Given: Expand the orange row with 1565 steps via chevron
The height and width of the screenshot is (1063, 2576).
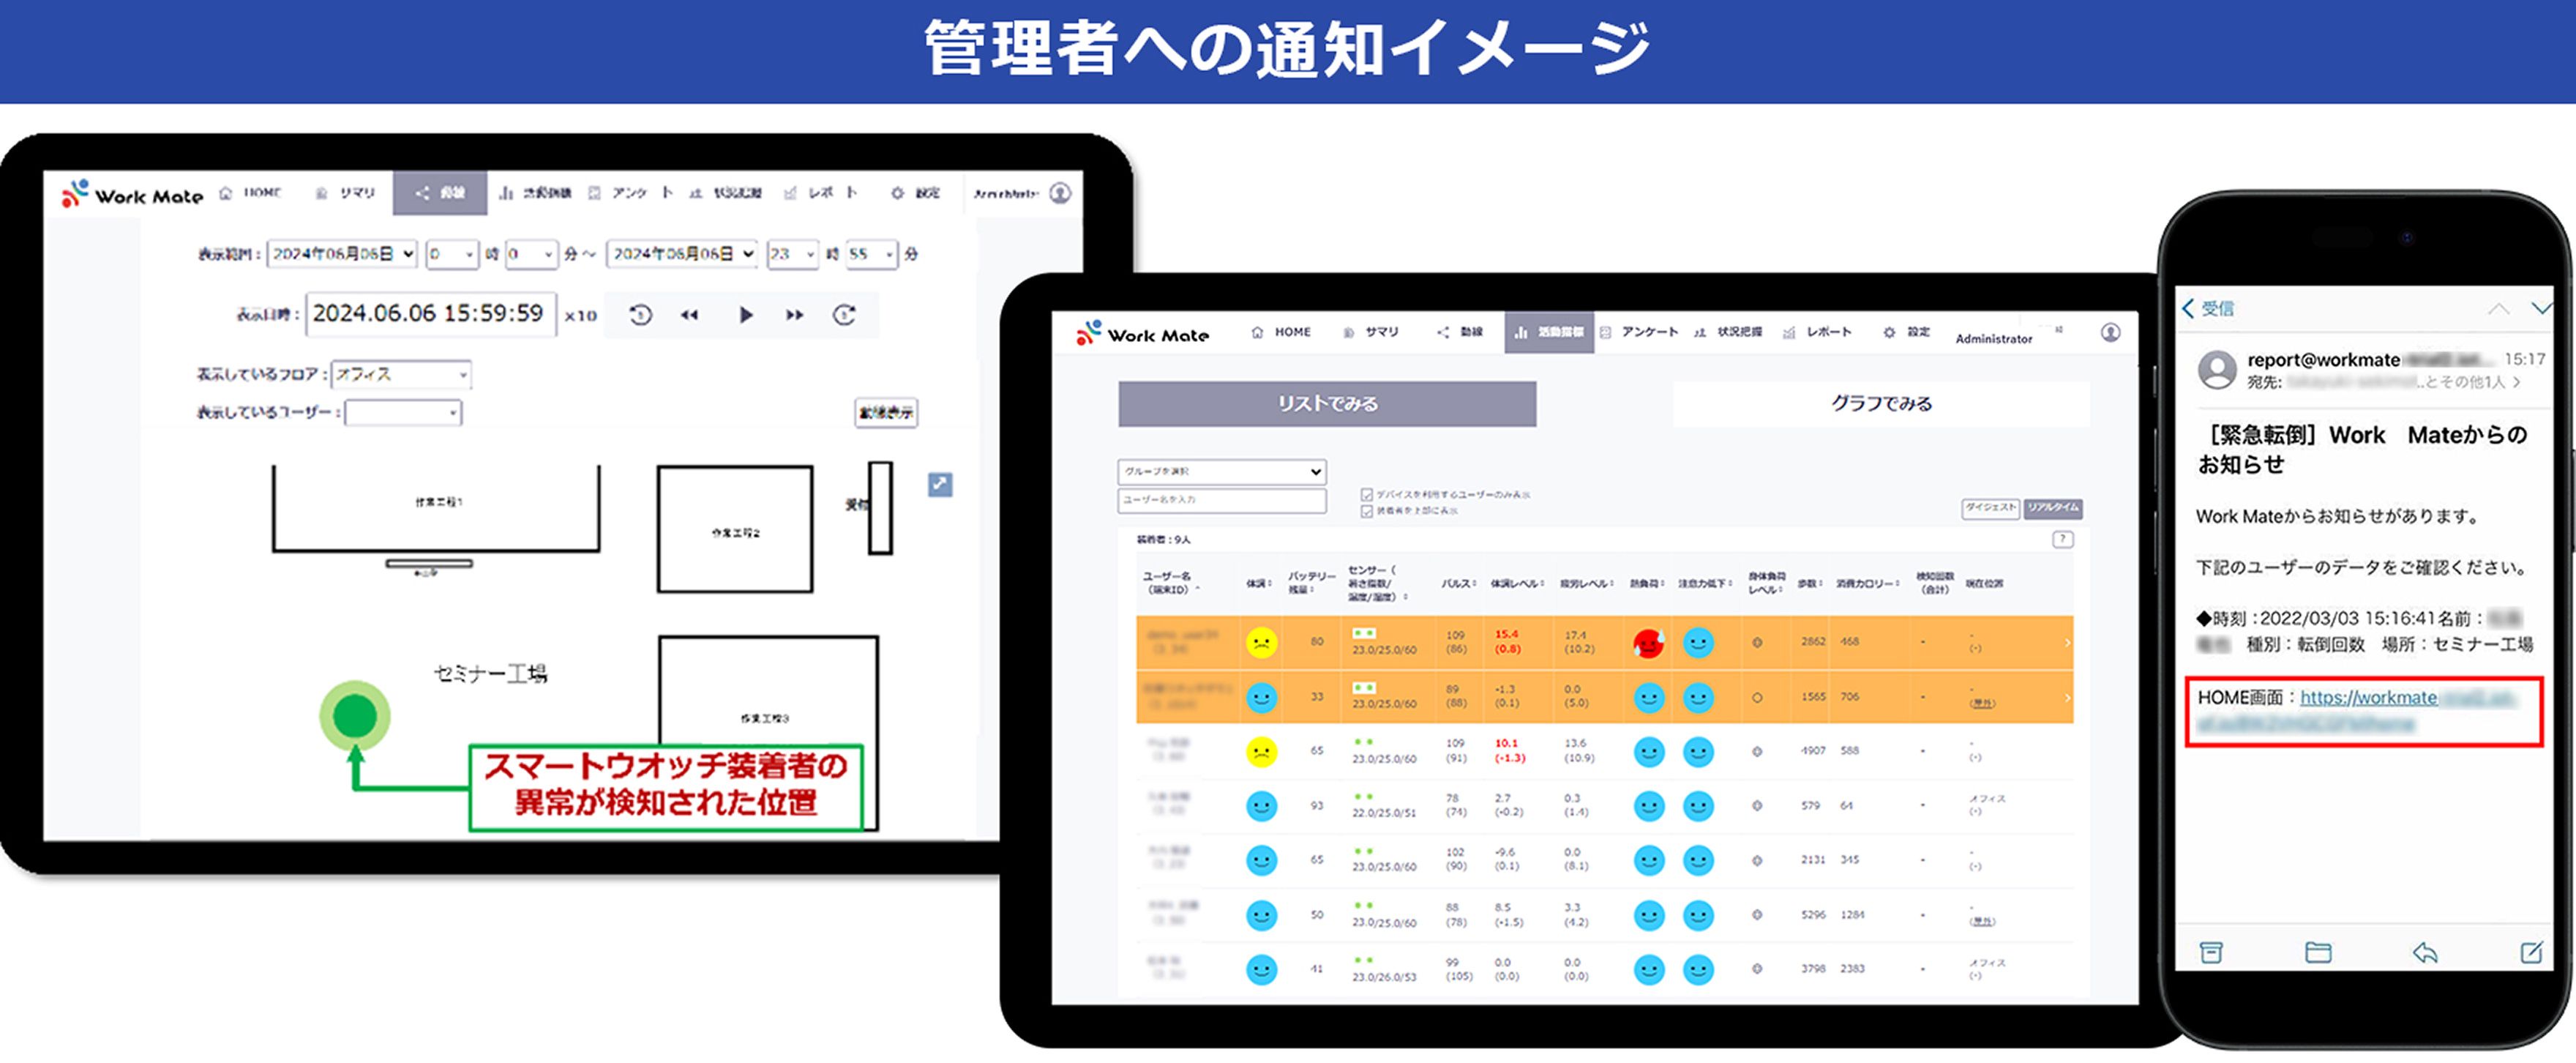Looking at the screenshot, I should tap(2067, 697).
